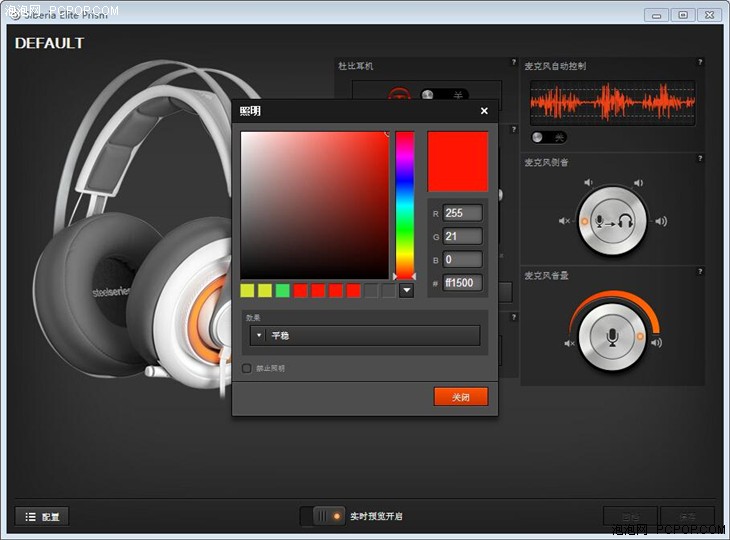730x540 pixels.
Task: Click the 关闭 orange button
Action: [461, 397]
